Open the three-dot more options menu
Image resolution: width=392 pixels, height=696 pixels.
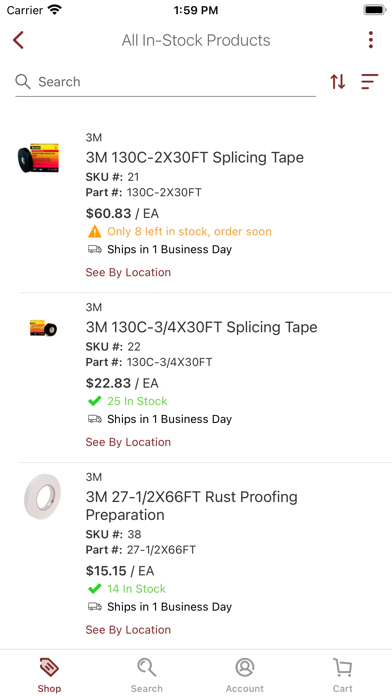[371, 40]
